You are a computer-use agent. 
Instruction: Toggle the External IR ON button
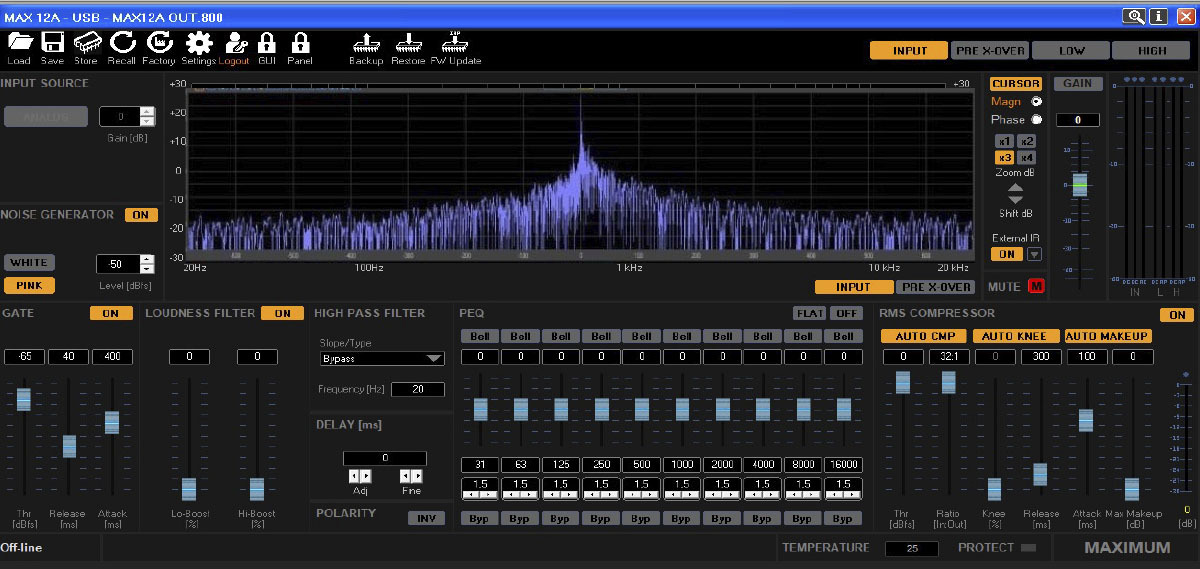point(1007,254)
